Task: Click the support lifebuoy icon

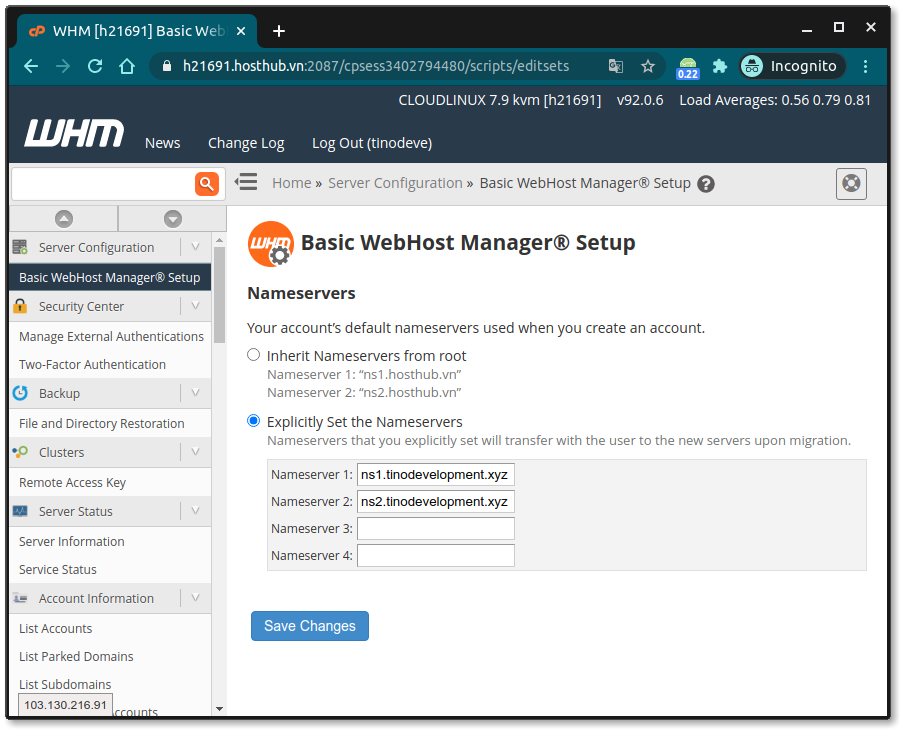Action: 851,183
